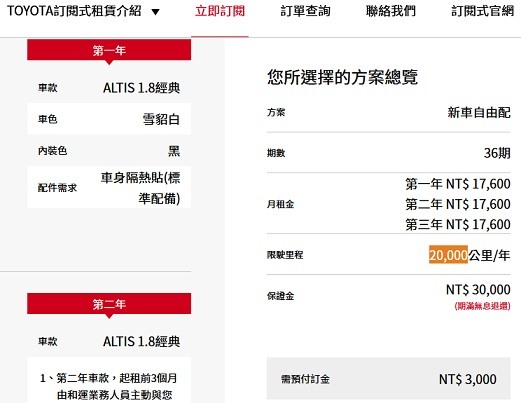Viewport: 521px width, 403px height.
Task: Click the 車色 label
Action: (48, 119)
